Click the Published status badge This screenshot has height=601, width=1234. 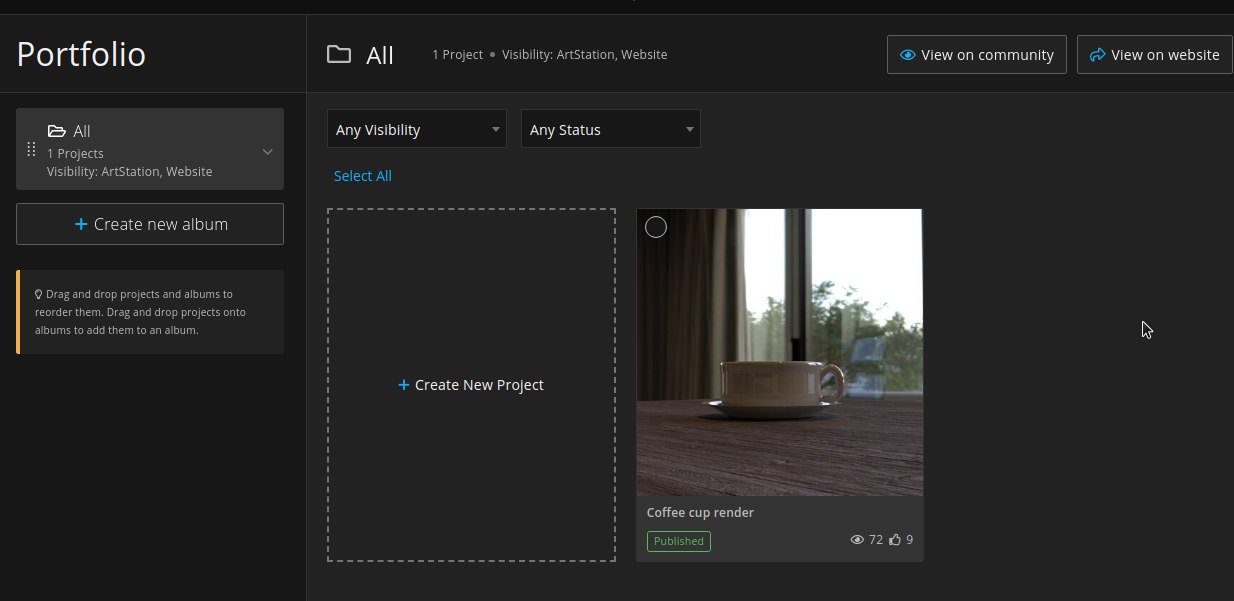(679, 541)
